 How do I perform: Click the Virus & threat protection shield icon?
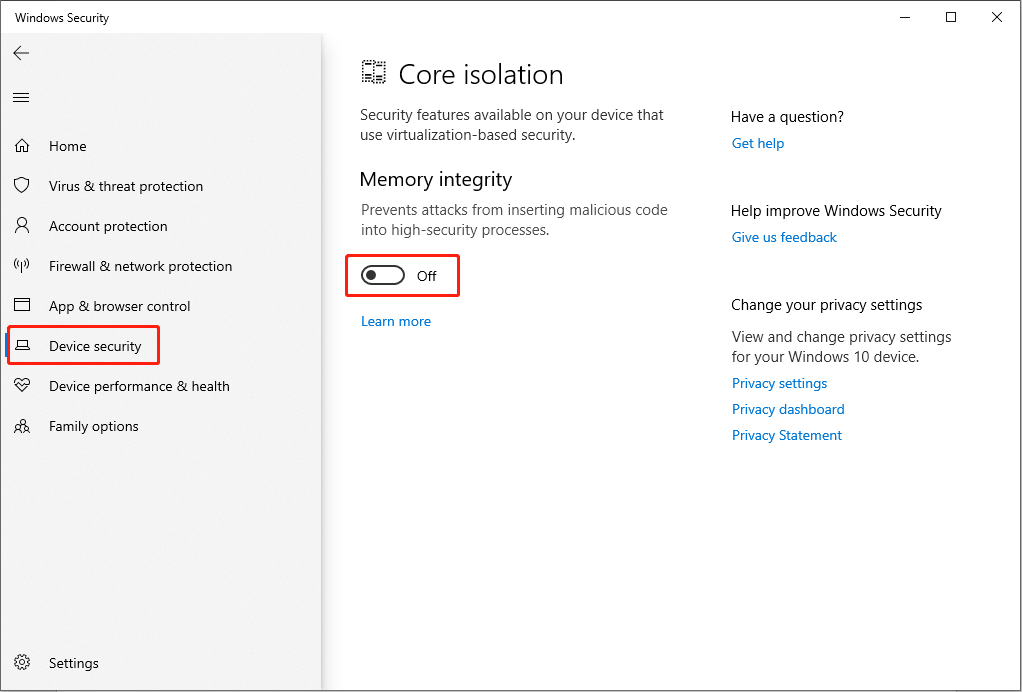pos(22,186)
